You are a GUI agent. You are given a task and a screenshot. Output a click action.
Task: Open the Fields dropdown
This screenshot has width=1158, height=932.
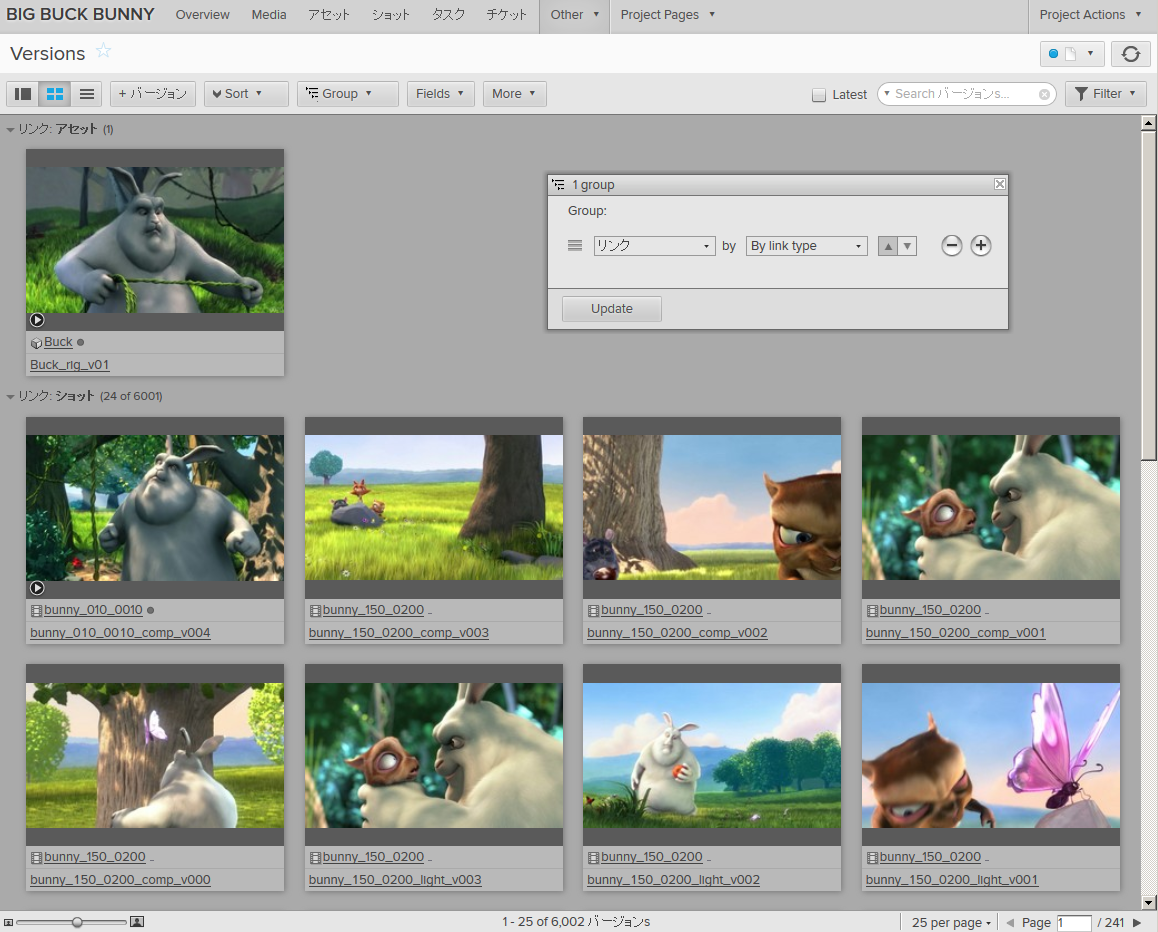[440, 94]
